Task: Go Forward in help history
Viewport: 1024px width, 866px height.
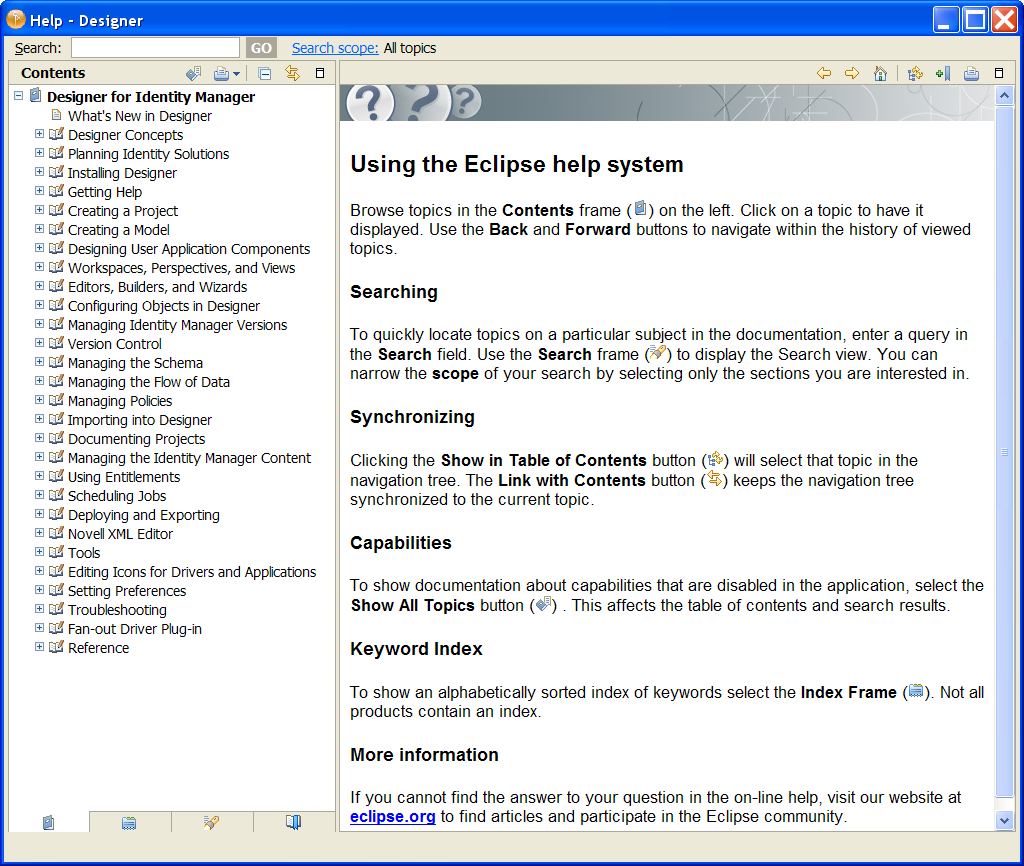Action: [x=852, y=73]
